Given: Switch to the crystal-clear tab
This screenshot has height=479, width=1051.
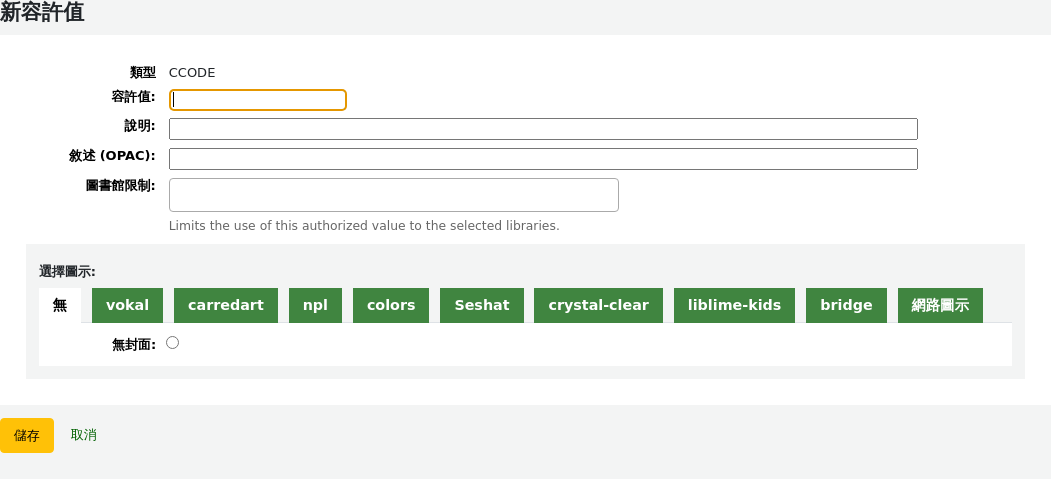Looking at the screenshot, I should (598, 306).
